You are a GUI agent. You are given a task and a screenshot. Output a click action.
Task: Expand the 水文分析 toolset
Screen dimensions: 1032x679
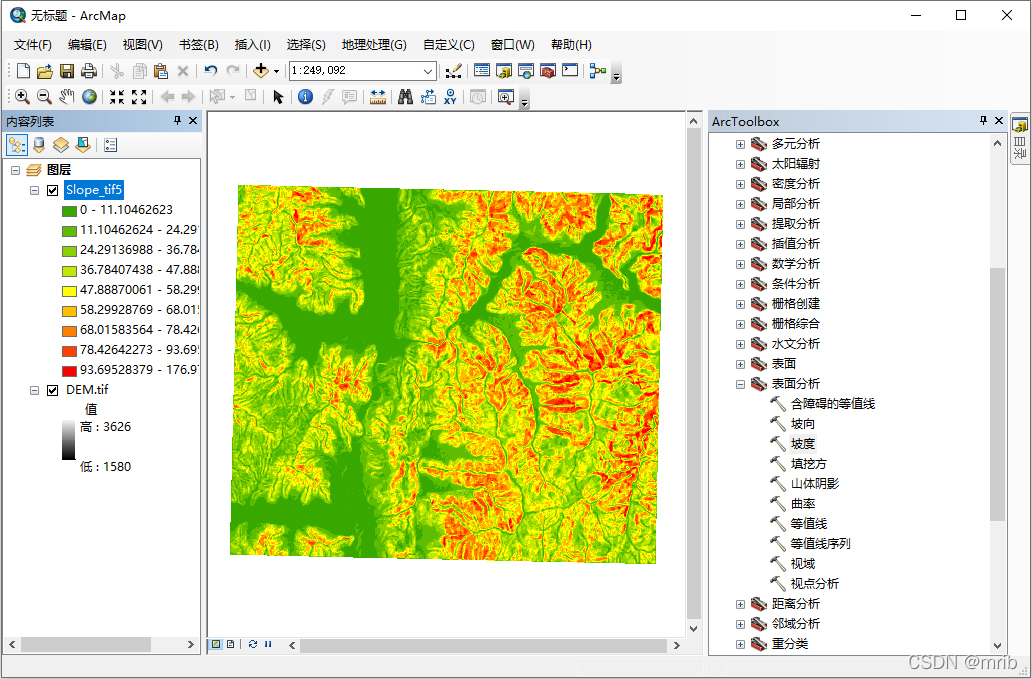tap(740, 344)
